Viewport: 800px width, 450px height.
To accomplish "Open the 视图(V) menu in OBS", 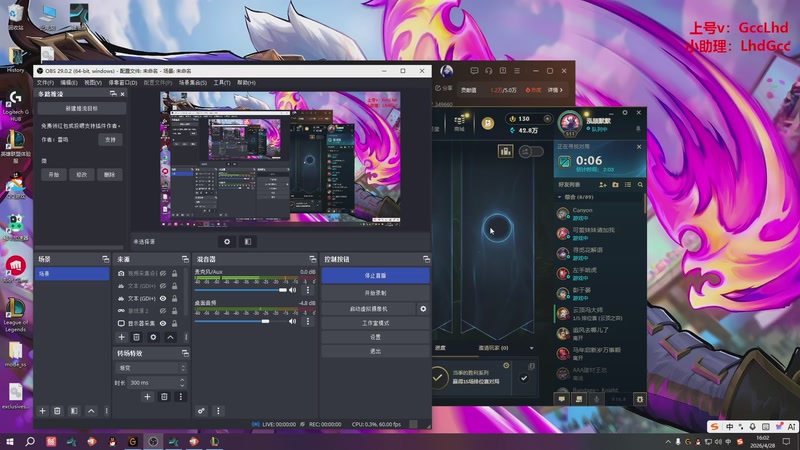I will click(x=93, y=83).
